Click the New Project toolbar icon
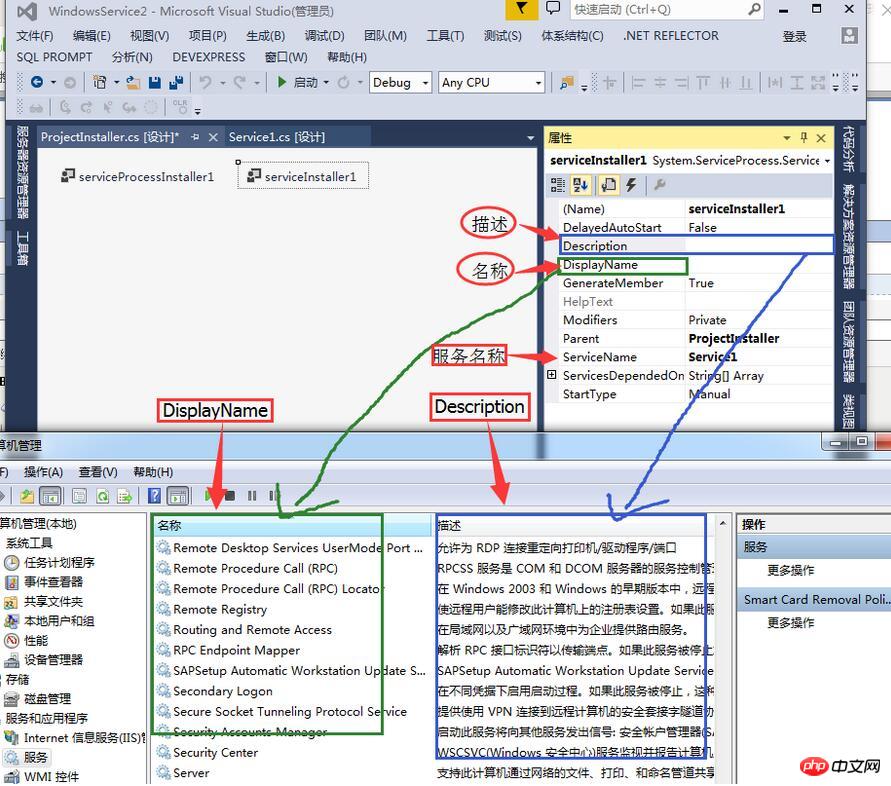Screen dimensions: 891x786 click(x=99, y=82)
